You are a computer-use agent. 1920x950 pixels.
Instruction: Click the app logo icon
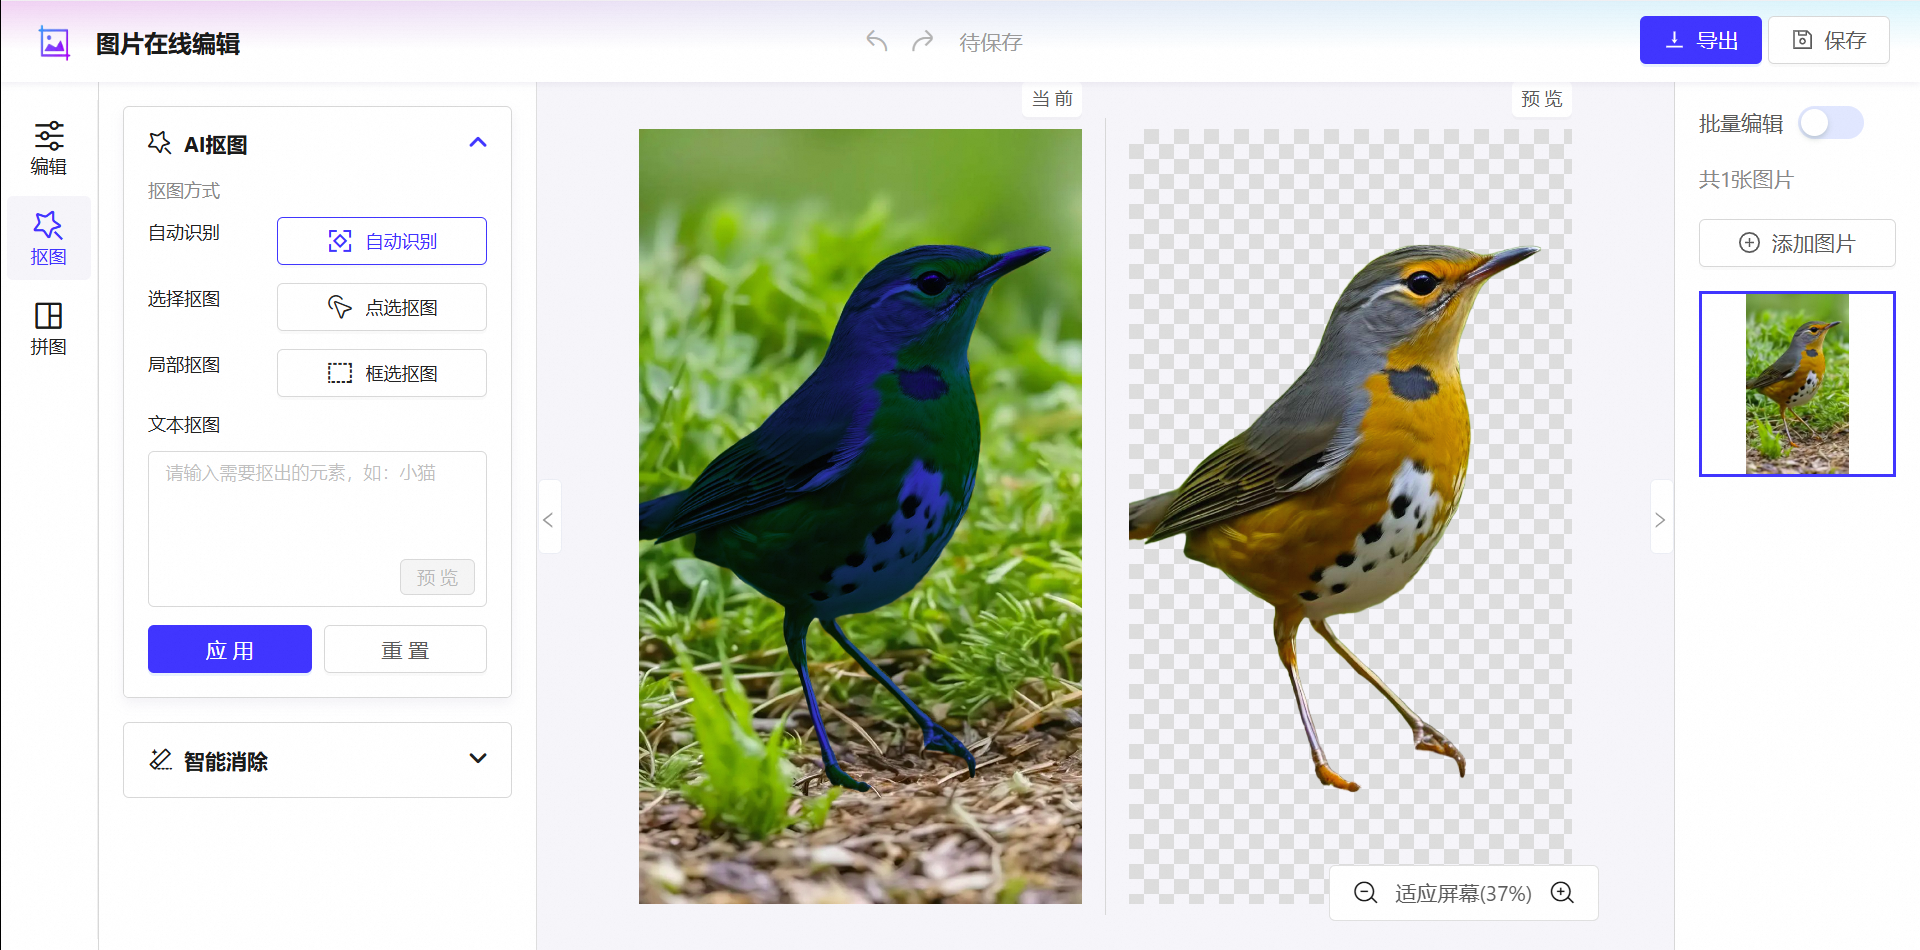(x=54, y=43)
